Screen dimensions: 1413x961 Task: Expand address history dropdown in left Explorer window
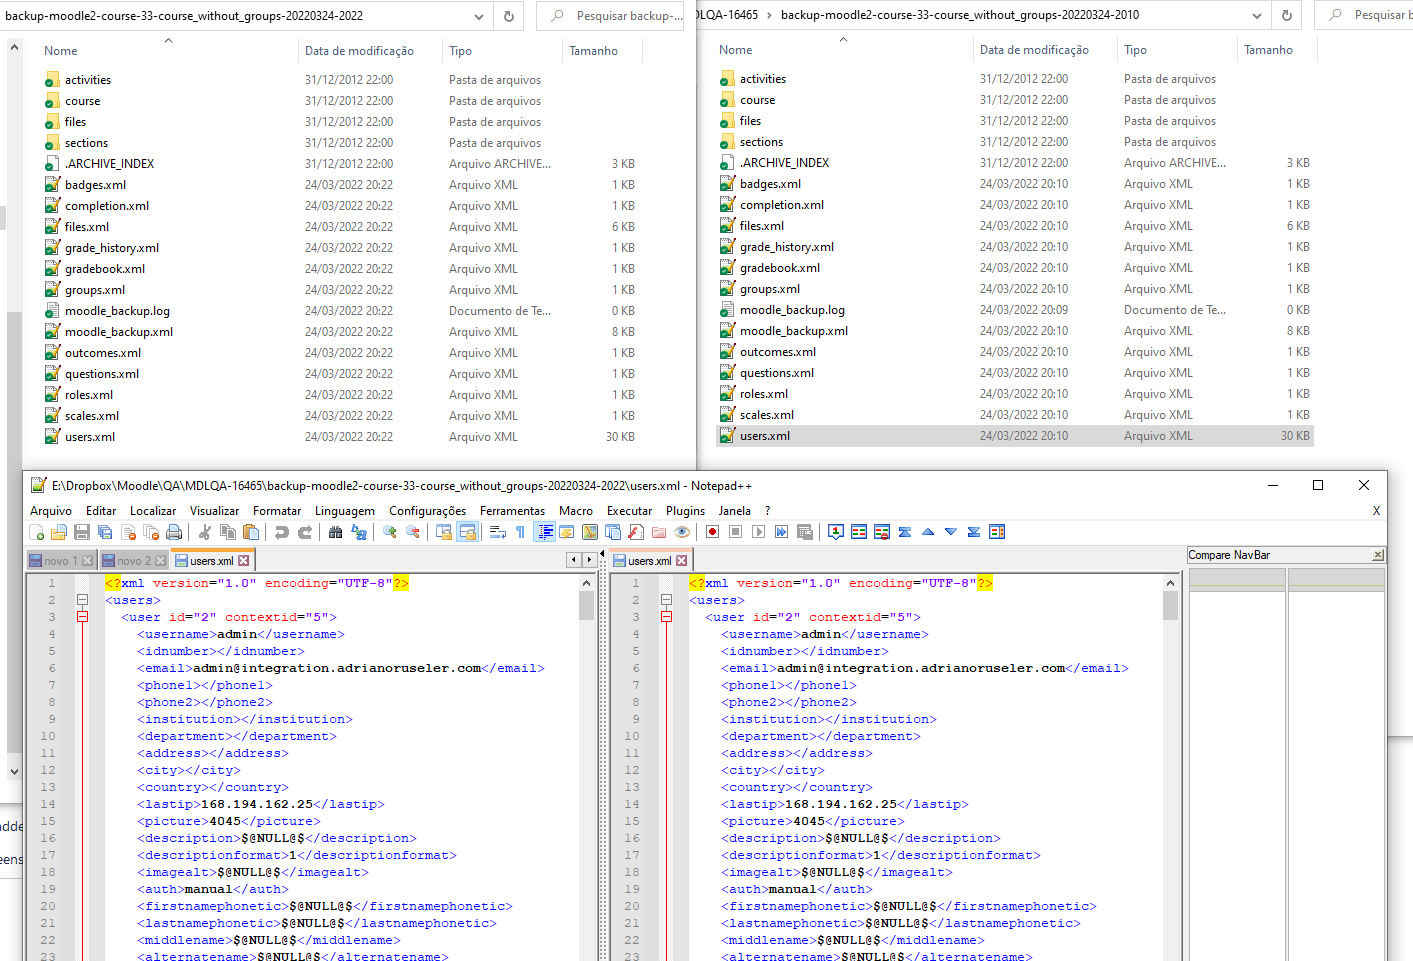(479, 16)
